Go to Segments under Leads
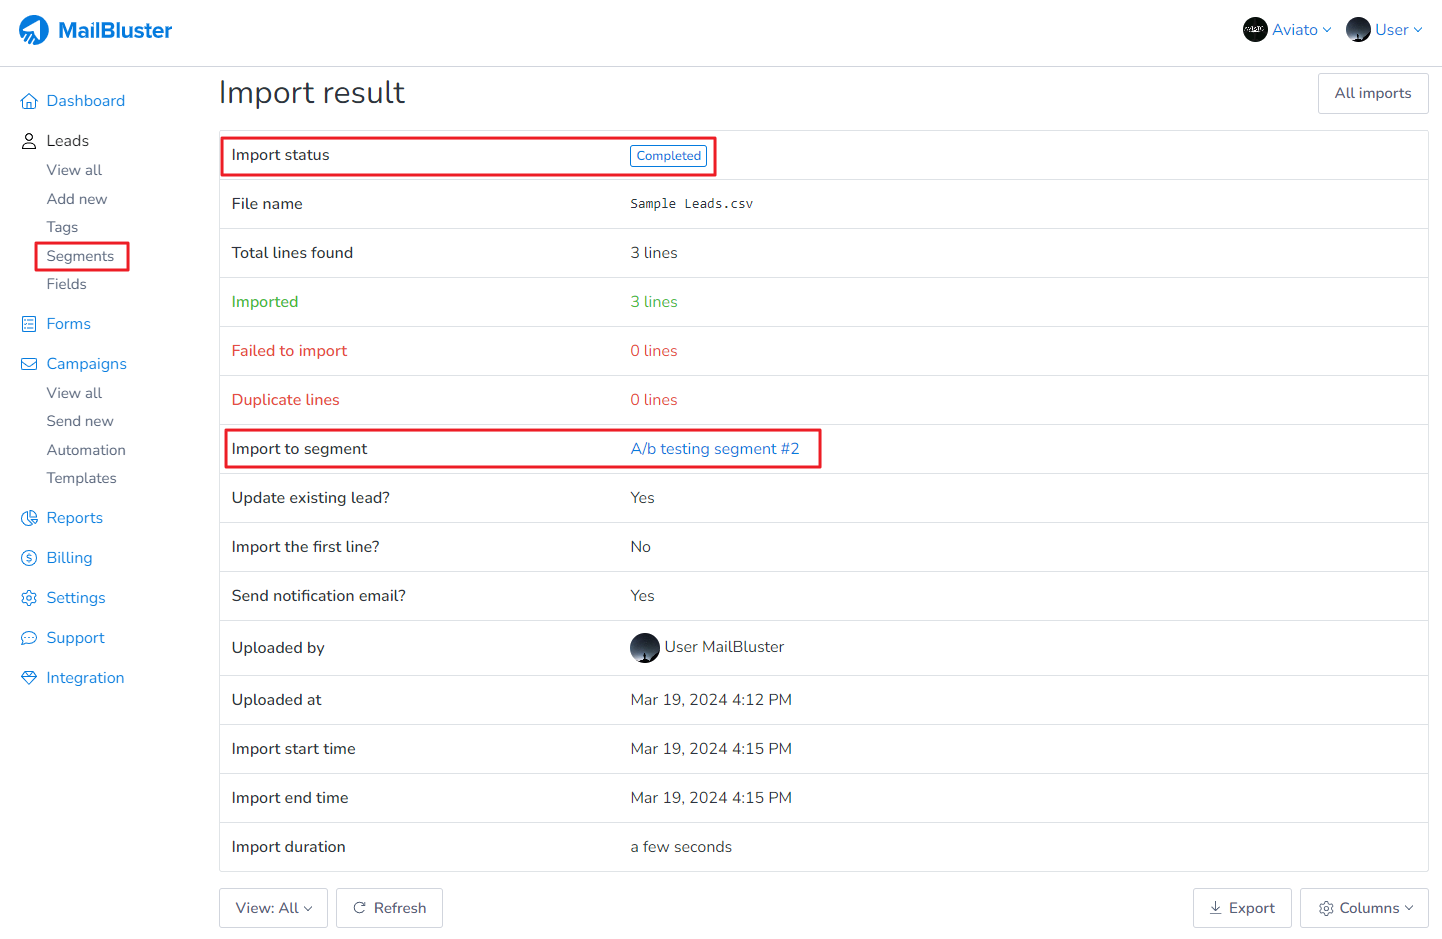The height and width of the screenshot is (939, 1442). coord(80,256)
